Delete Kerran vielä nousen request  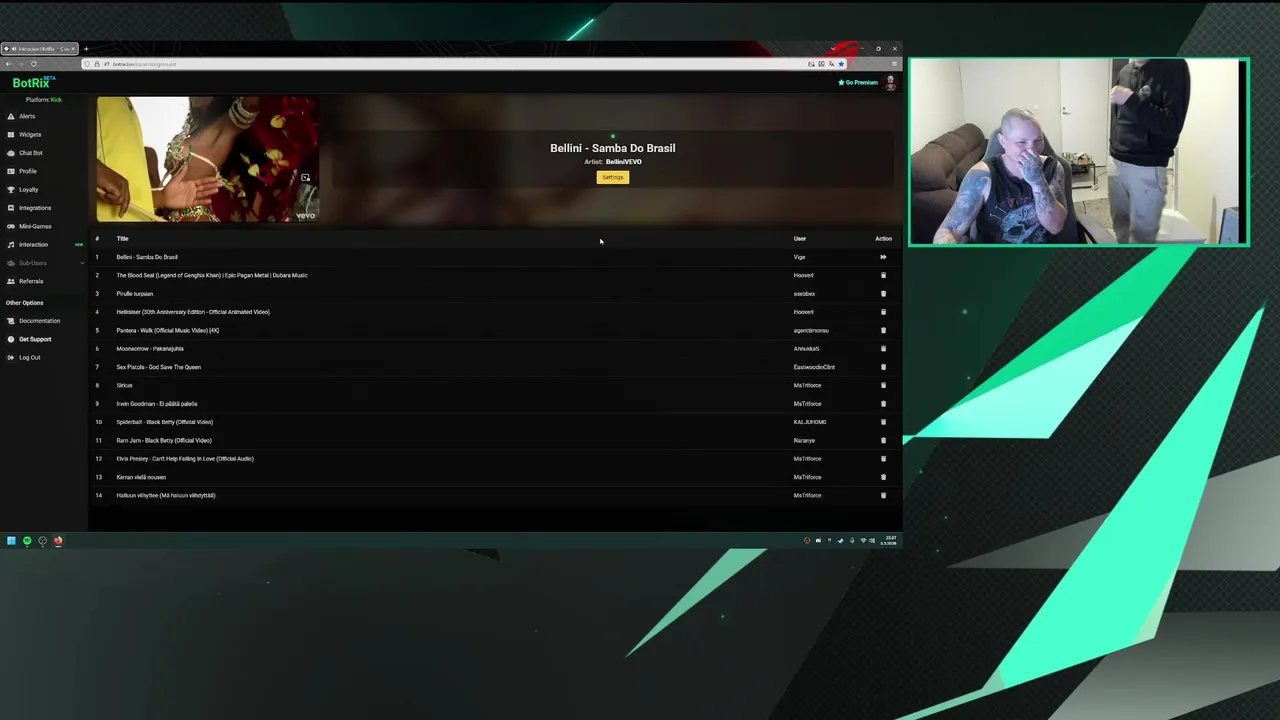[x=883, y=477]
